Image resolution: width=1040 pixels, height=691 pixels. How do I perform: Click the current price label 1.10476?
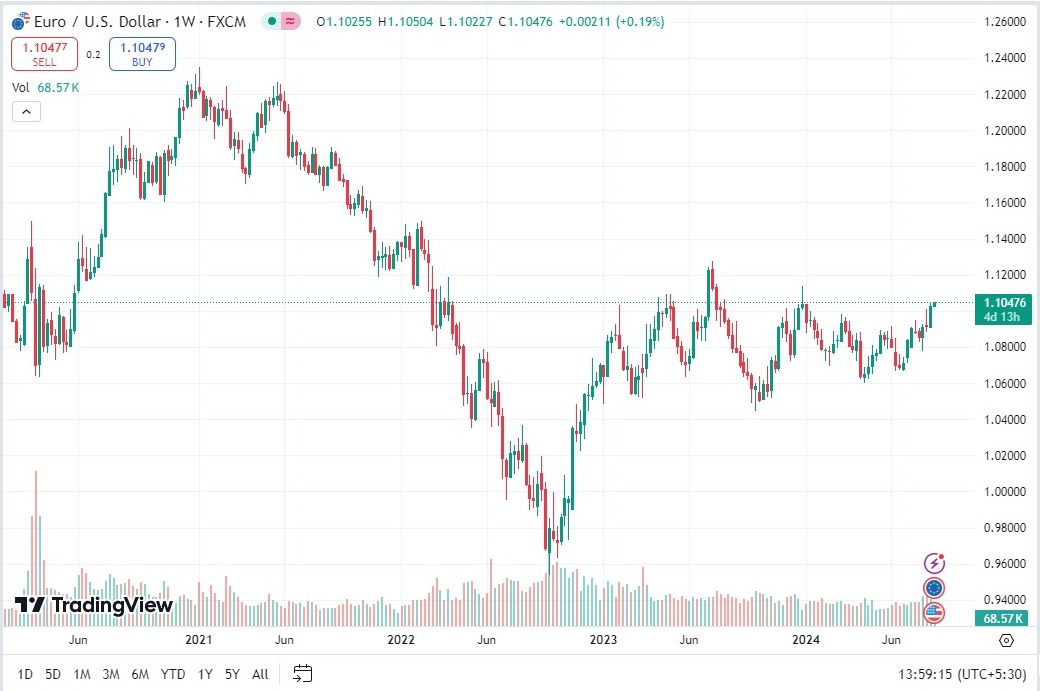1005,302
